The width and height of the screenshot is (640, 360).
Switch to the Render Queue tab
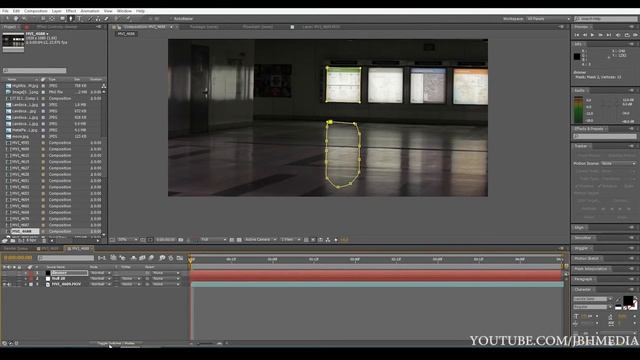click(x=16, y=249)
